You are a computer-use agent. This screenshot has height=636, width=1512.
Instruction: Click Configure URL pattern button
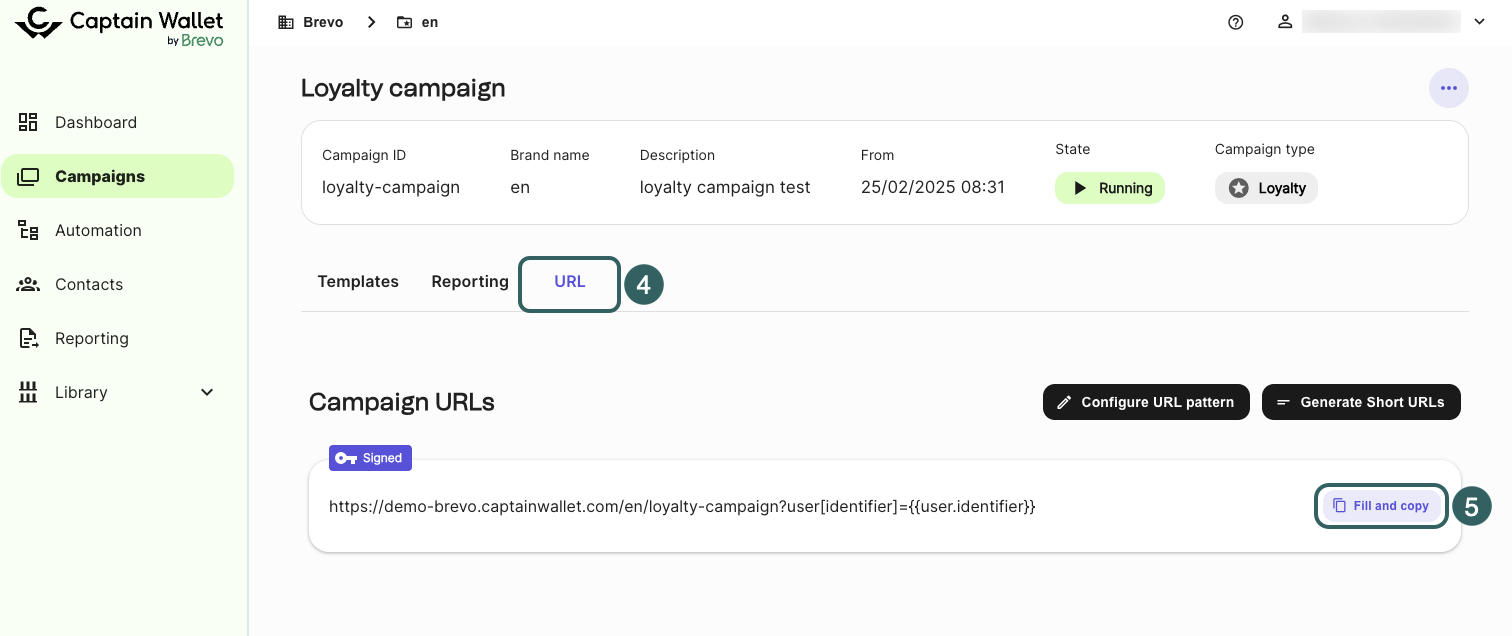(x=1145, y=402)
